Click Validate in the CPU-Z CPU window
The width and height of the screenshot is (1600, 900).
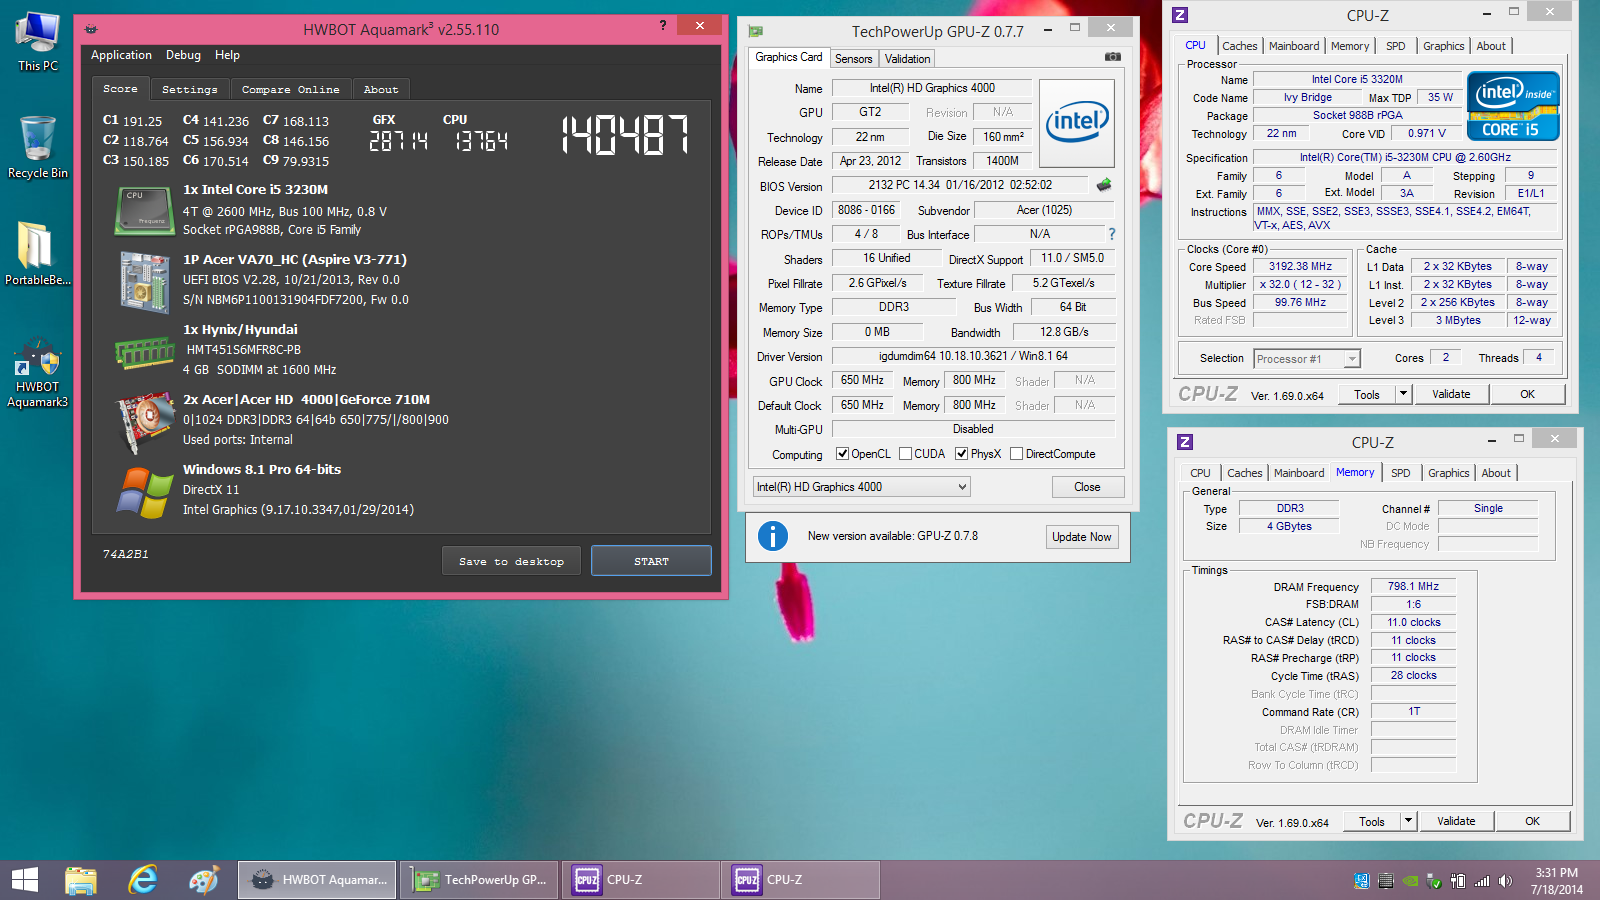(x=1451, y=394)
